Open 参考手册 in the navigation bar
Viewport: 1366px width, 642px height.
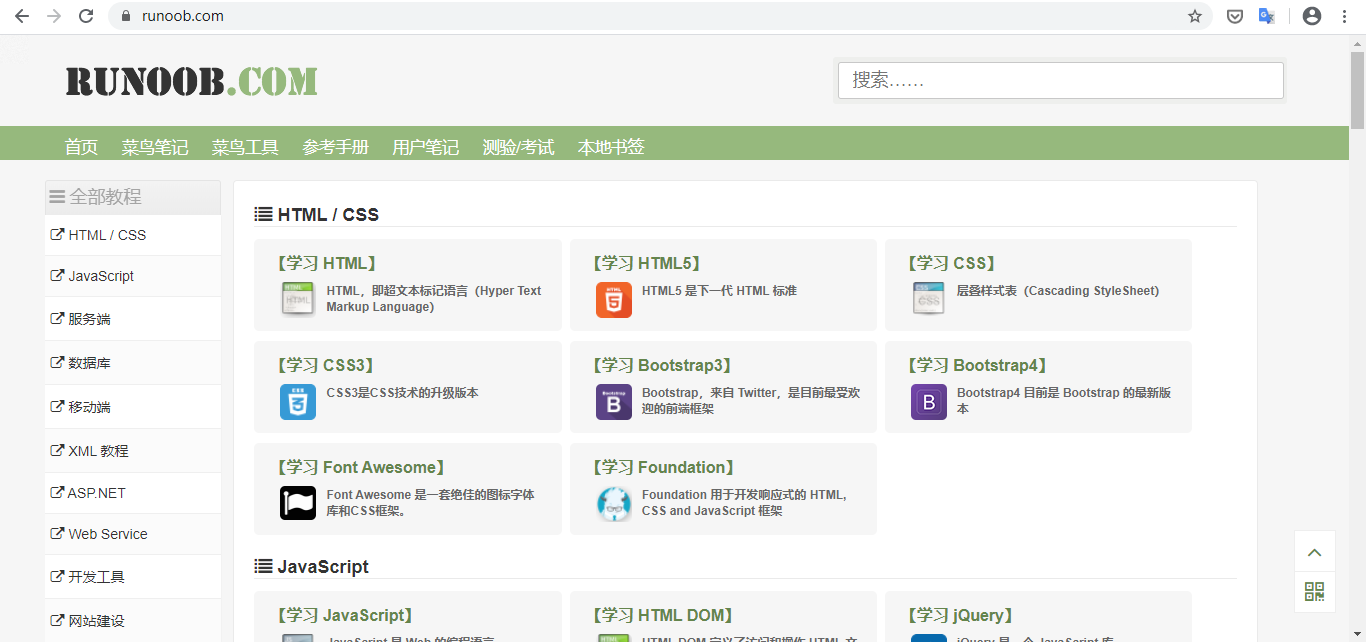click(x=336, y=147)
